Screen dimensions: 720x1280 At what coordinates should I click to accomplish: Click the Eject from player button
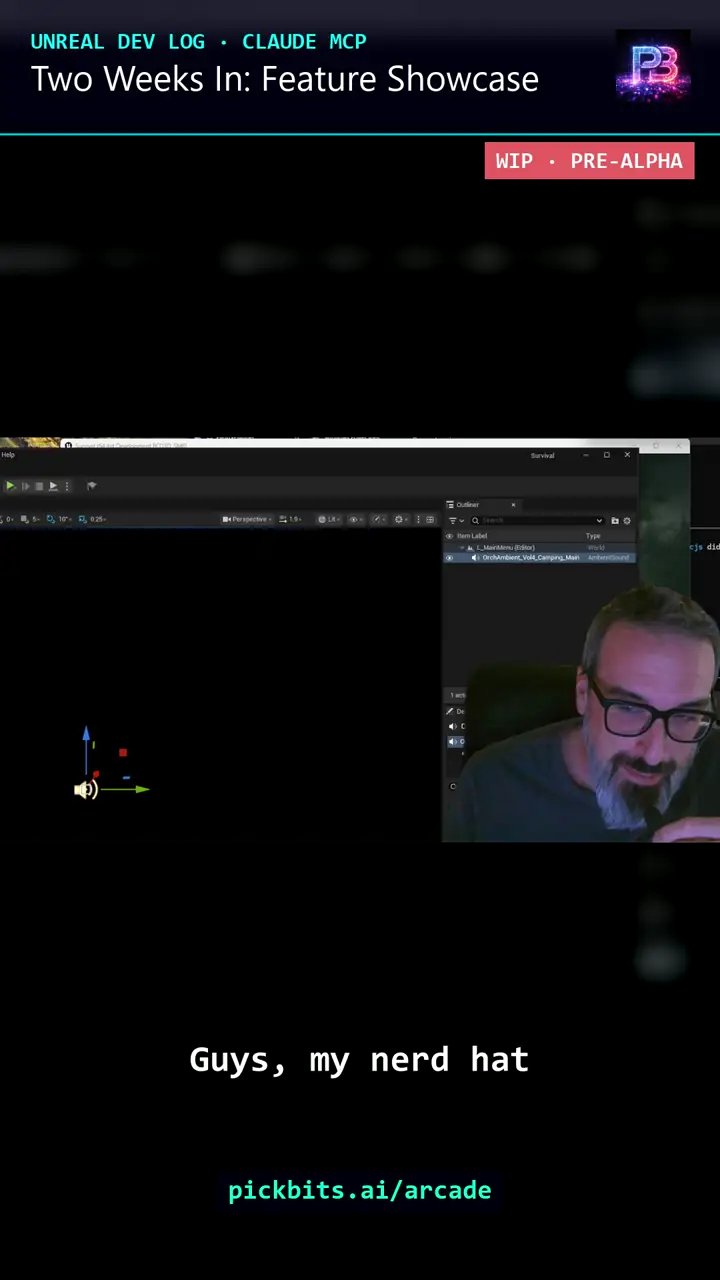point(53,486)
